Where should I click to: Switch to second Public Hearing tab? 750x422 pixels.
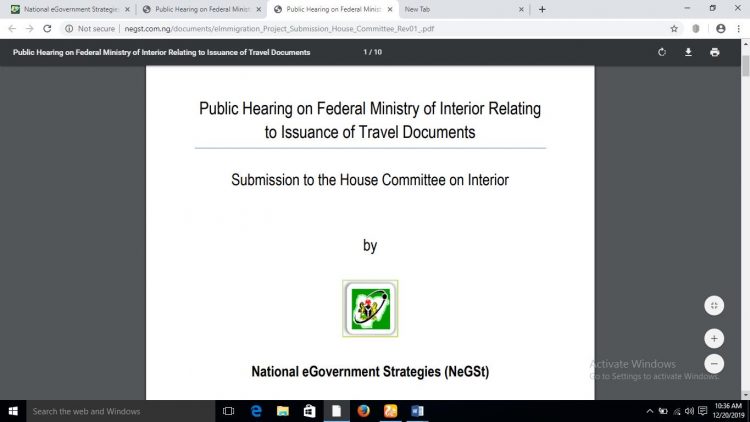click(202, 9)
